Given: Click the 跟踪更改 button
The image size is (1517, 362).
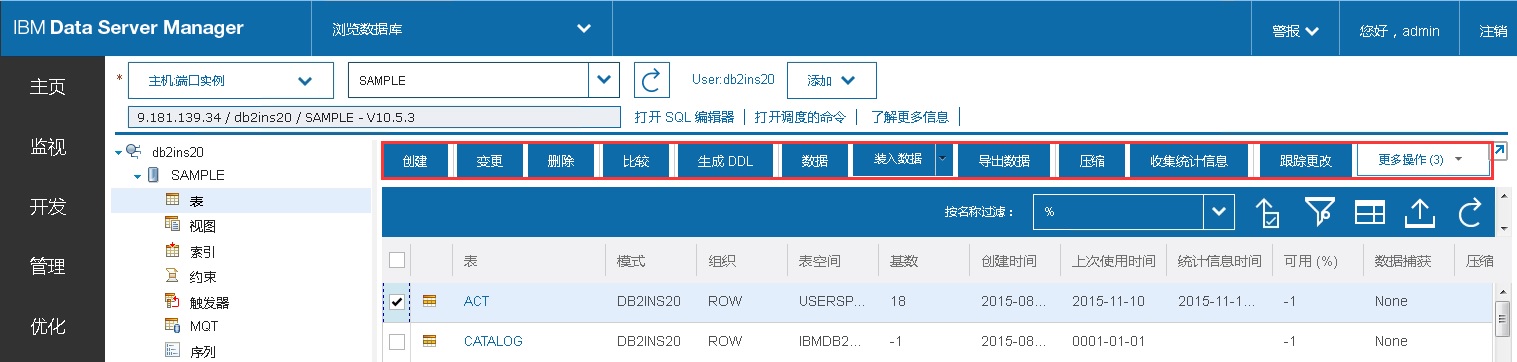Looking at the screenshot, I should point(1305,161).
